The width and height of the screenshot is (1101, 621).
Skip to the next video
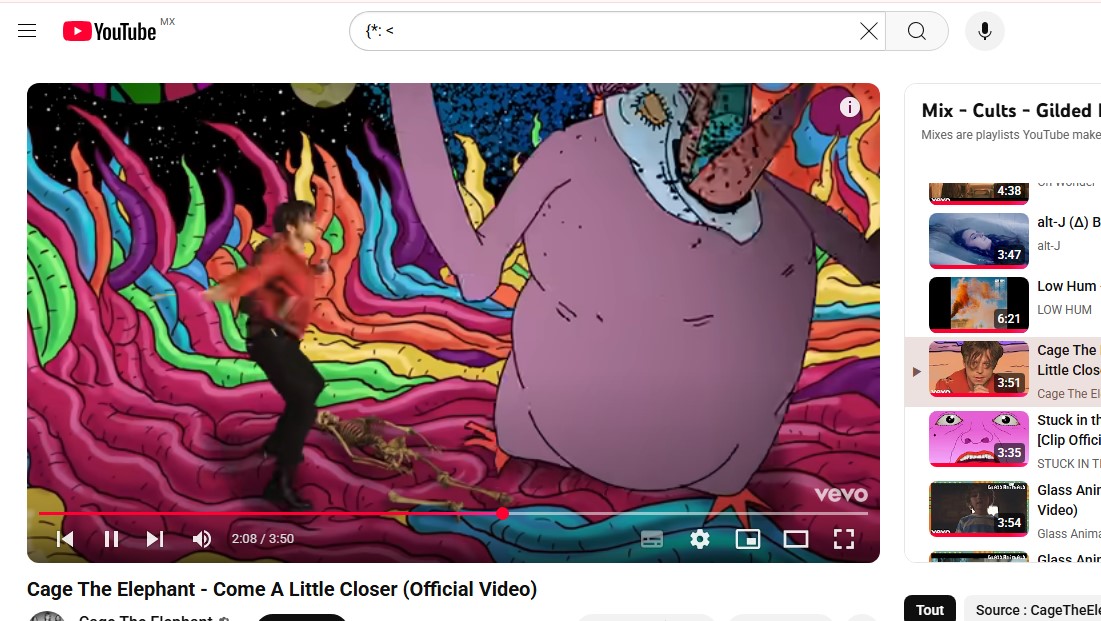point(155,539)
